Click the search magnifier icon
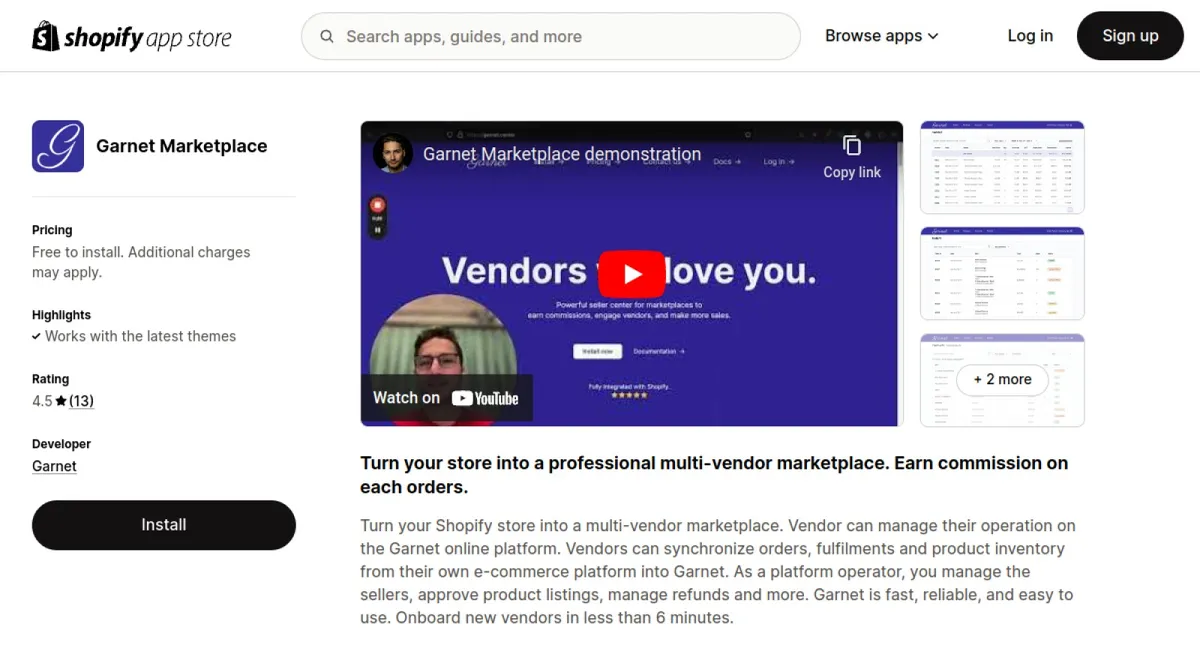Image resolution: width=1200 pixels, height=650 pixels. [327, 37]
